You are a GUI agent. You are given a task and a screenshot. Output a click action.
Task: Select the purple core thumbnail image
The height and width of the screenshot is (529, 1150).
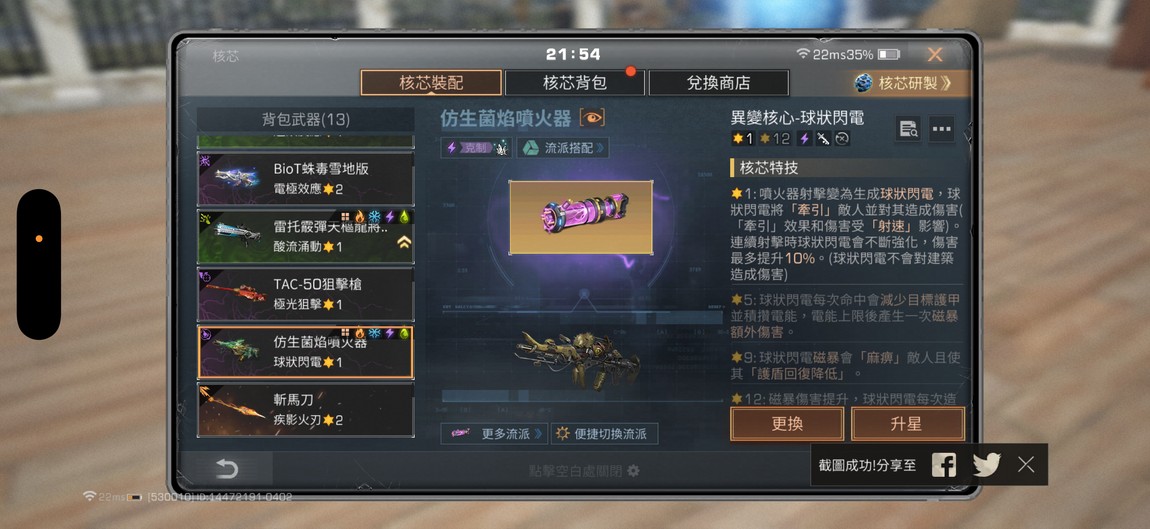click(581, 217)
